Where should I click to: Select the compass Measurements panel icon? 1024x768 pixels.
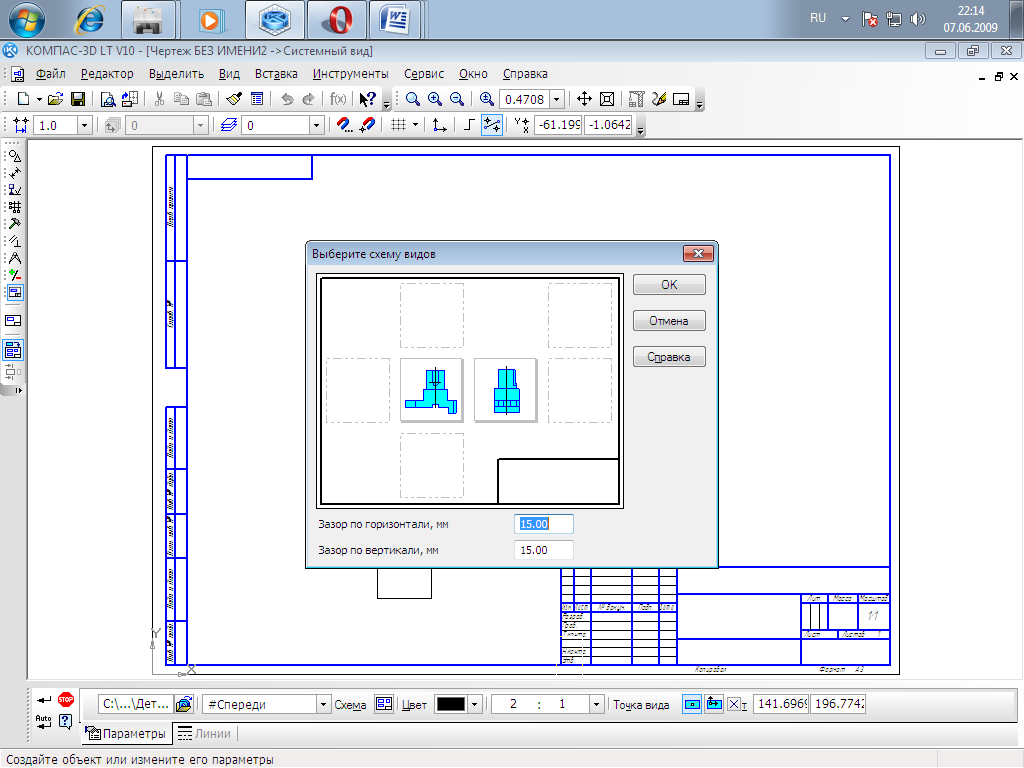point(14,258)
